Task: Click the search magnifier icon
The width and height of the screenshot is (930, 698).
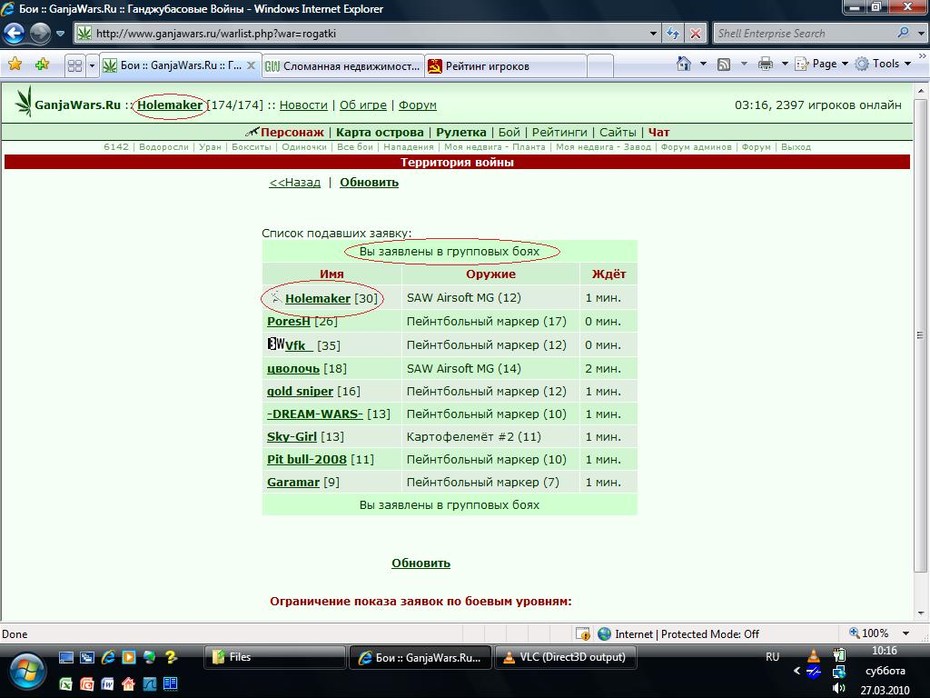Action: pyautogui.click(x=903, y=33)
